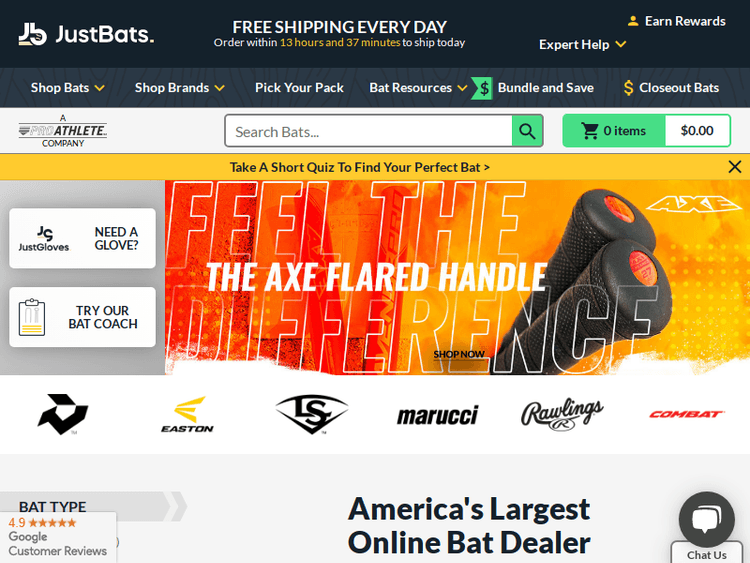Go to Closeout Bats
The height and width of the screenshot is (563, 750).
tap(671, 88)
